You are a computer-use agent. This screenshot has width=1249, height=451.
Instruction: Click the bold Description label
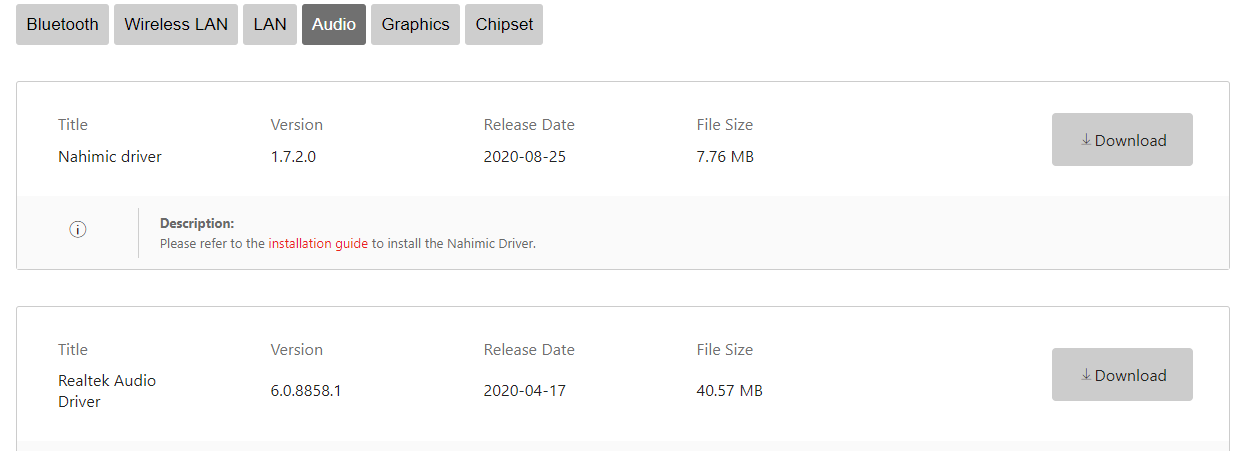click(197, 223)
